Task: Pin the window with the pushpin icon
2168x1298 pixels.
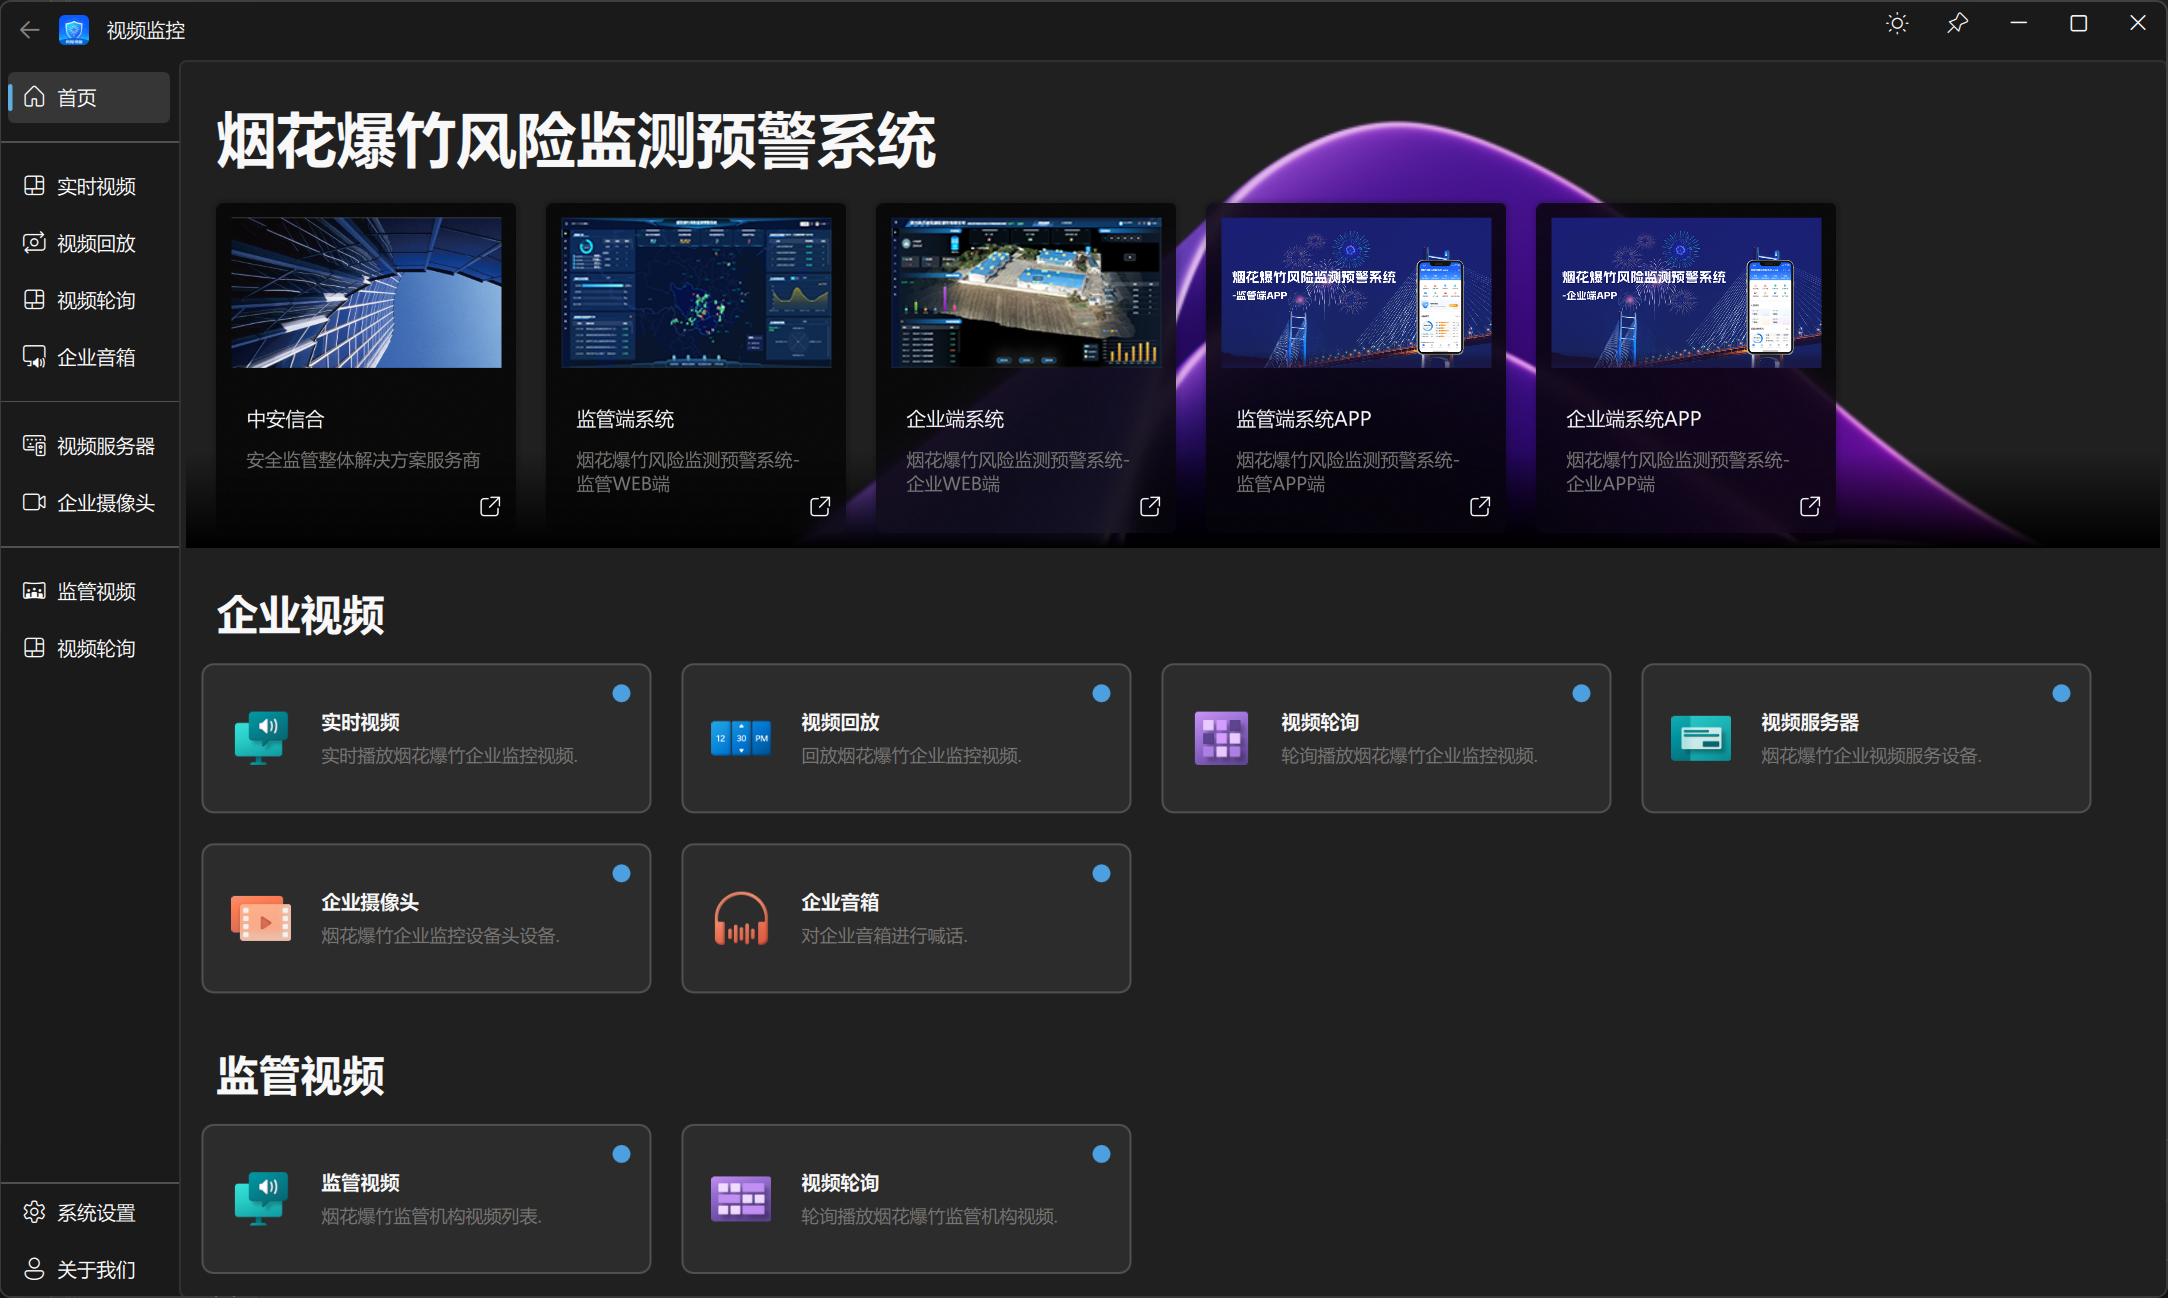Action: [x=1957, y=24]
